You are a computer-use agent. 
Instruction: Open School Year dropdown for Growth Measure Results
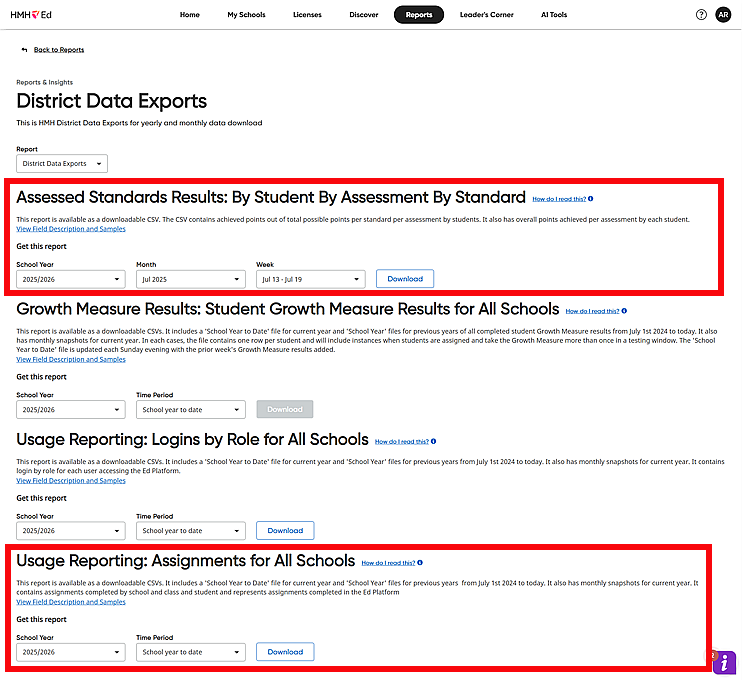(71, 410)
